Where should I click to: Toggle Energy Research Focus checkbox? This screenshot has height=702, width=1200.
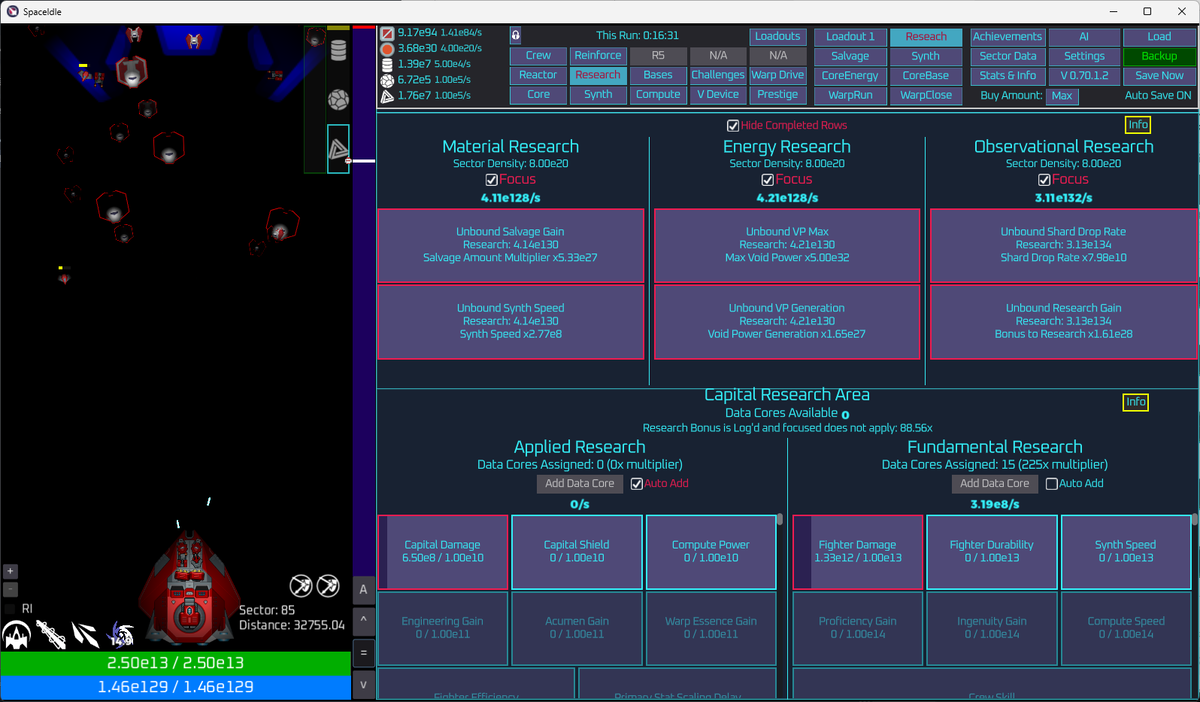coord(767,180)
